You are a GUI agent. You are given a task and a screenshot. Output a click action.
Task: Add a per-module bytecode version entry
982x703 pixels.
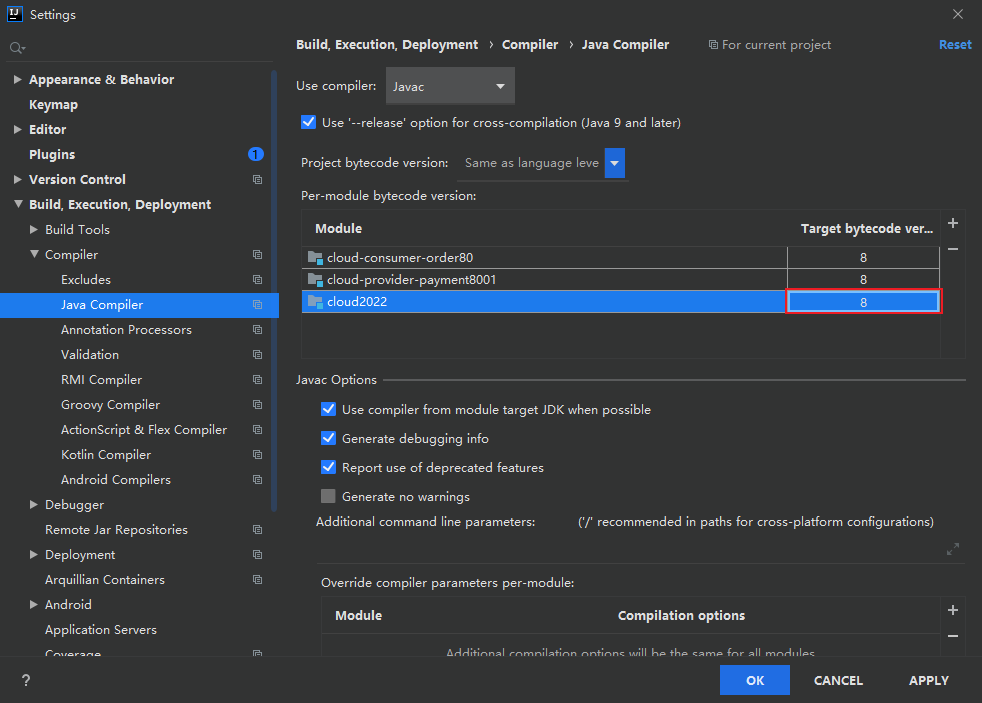click(953, 223)
